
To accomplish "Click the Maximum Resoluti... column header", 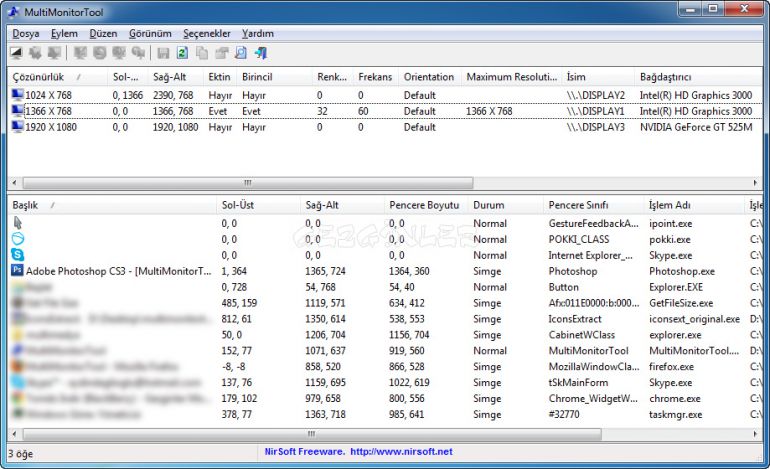I will [511, 77].
